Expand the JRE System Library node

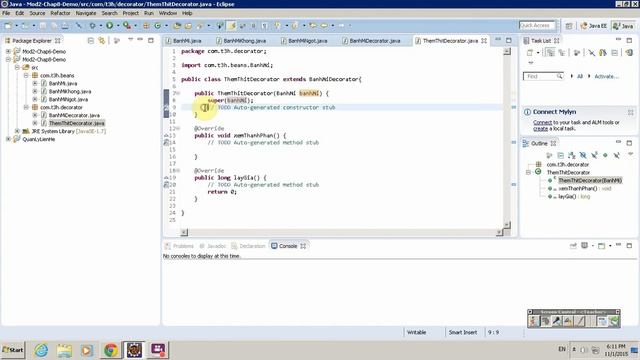pos(17,131)
